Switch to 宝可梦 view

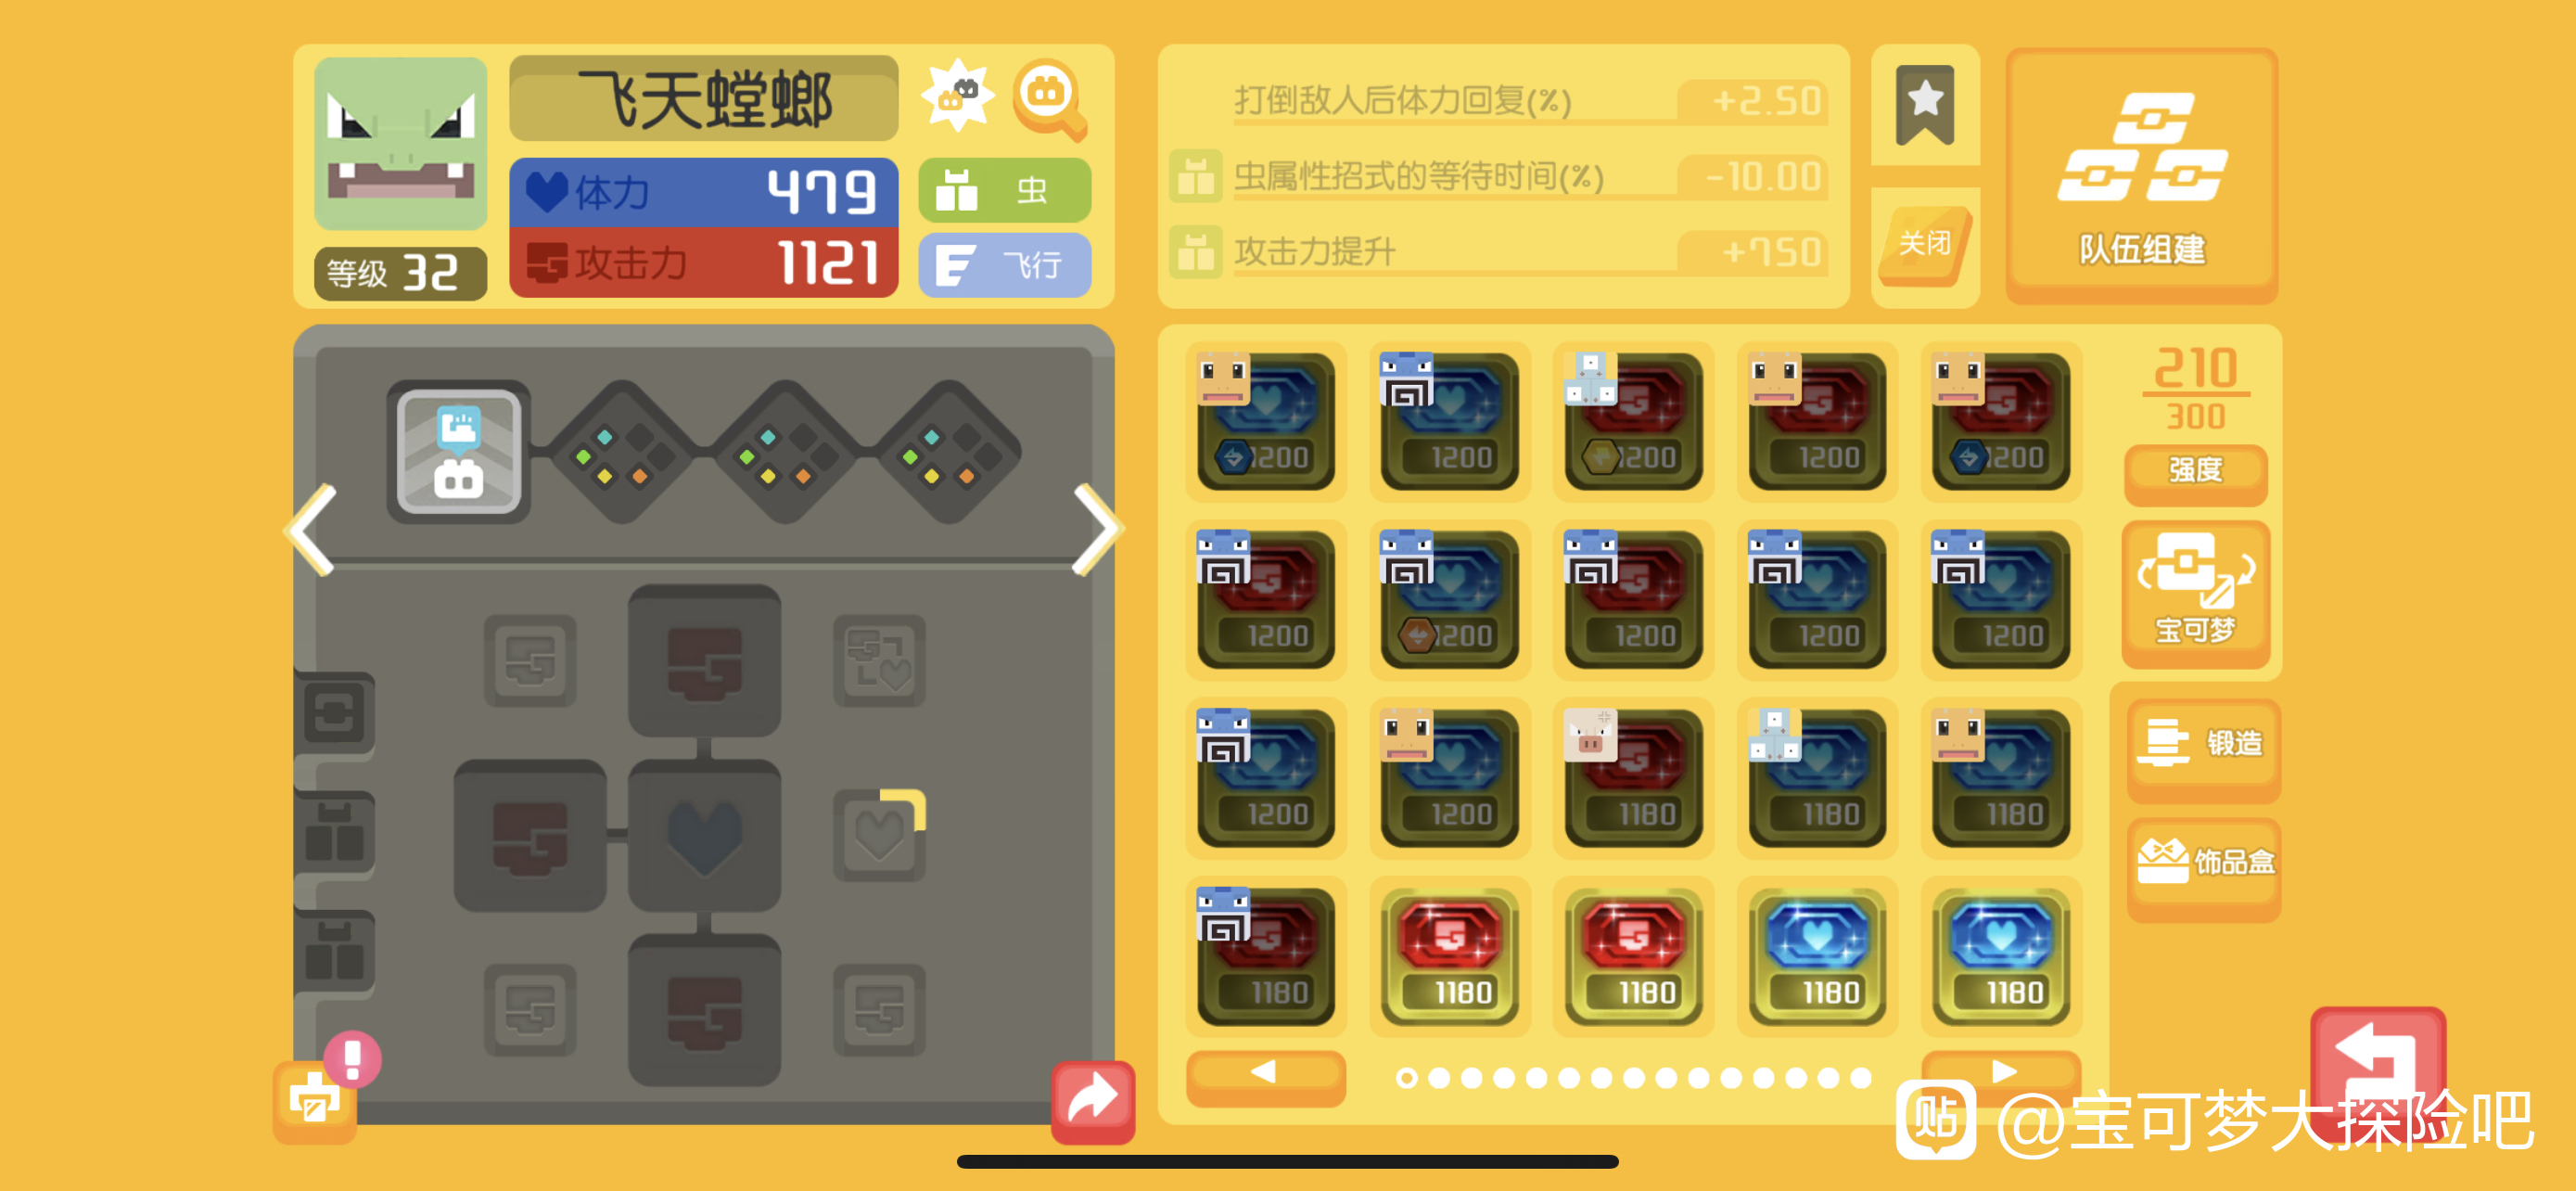pos(2195,592)
